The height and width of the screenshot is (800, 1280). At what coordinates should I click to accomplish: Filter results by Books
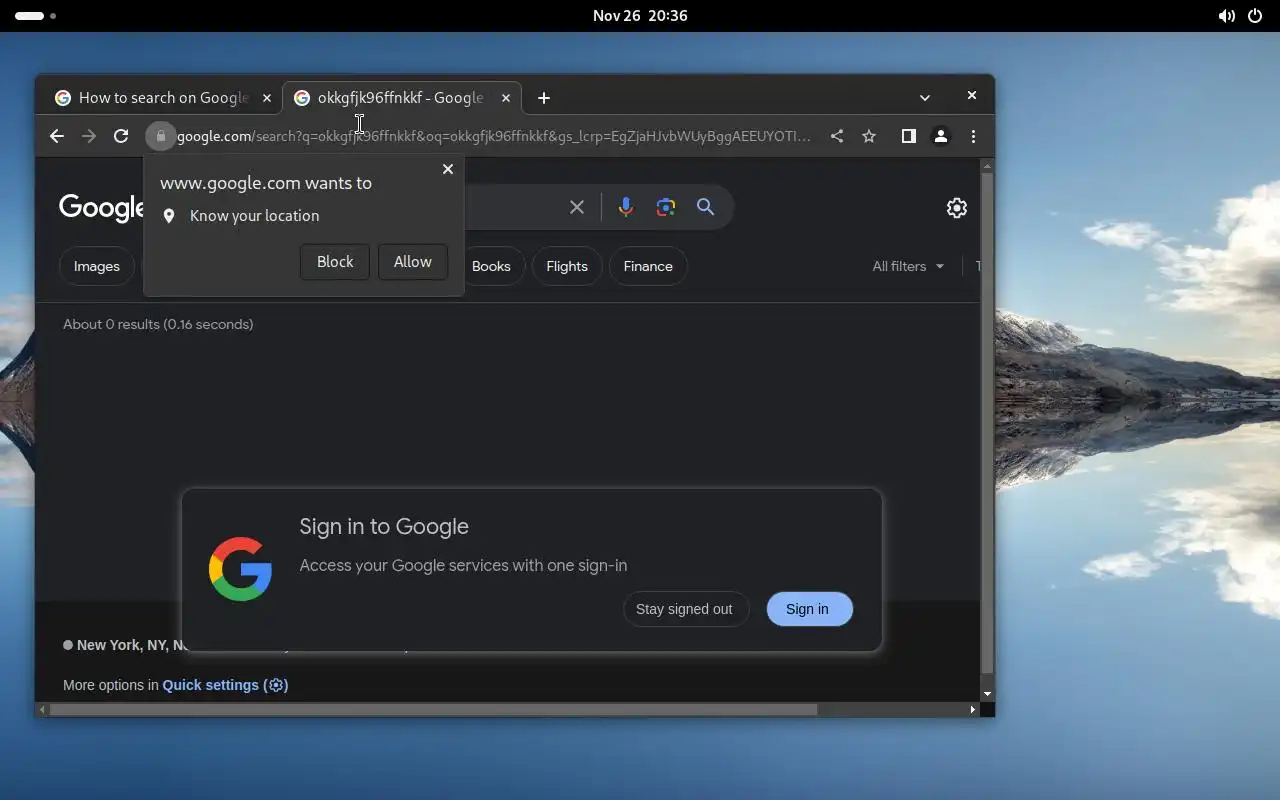point(491,266)
